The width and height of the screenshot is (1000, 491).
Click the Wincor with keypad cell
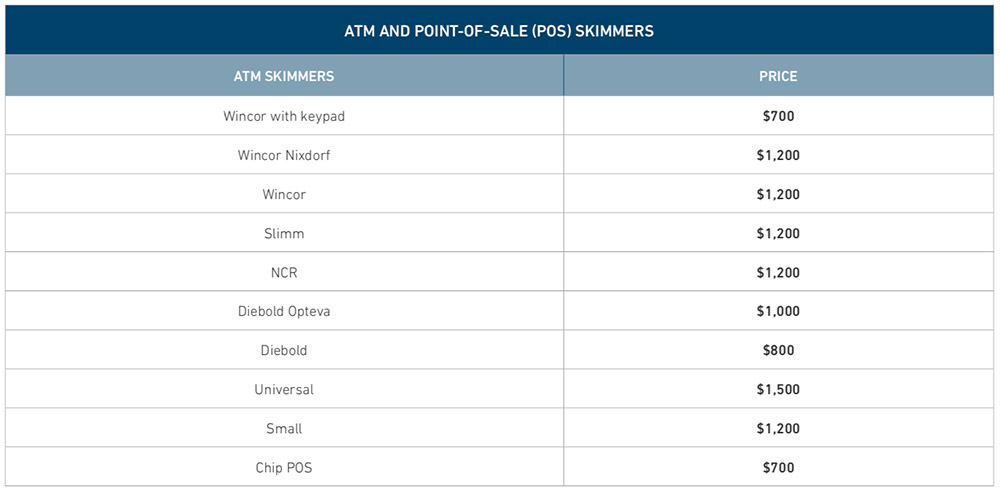coord(284,116)
